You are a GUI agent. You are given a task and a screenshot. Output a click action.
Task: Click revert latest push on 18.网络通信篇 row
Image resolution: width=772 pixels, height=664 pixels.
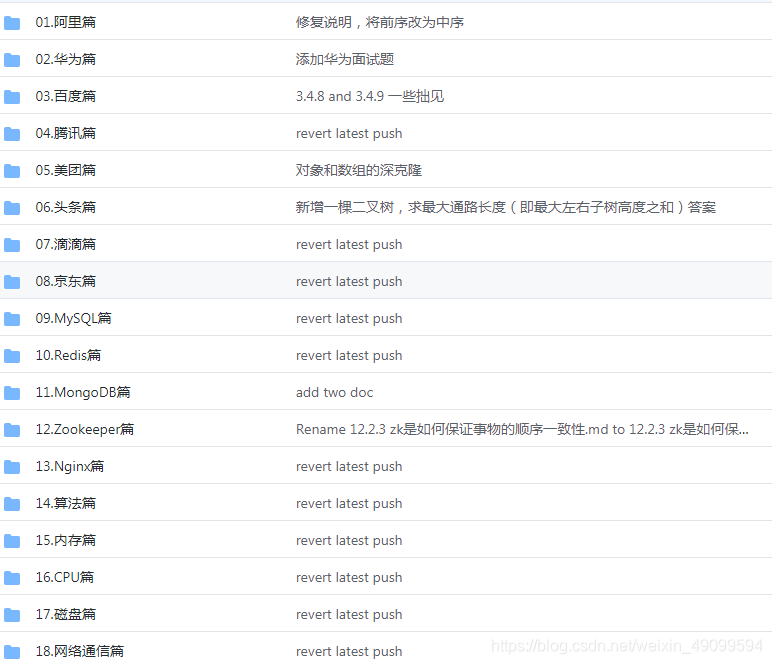point(349,651)
